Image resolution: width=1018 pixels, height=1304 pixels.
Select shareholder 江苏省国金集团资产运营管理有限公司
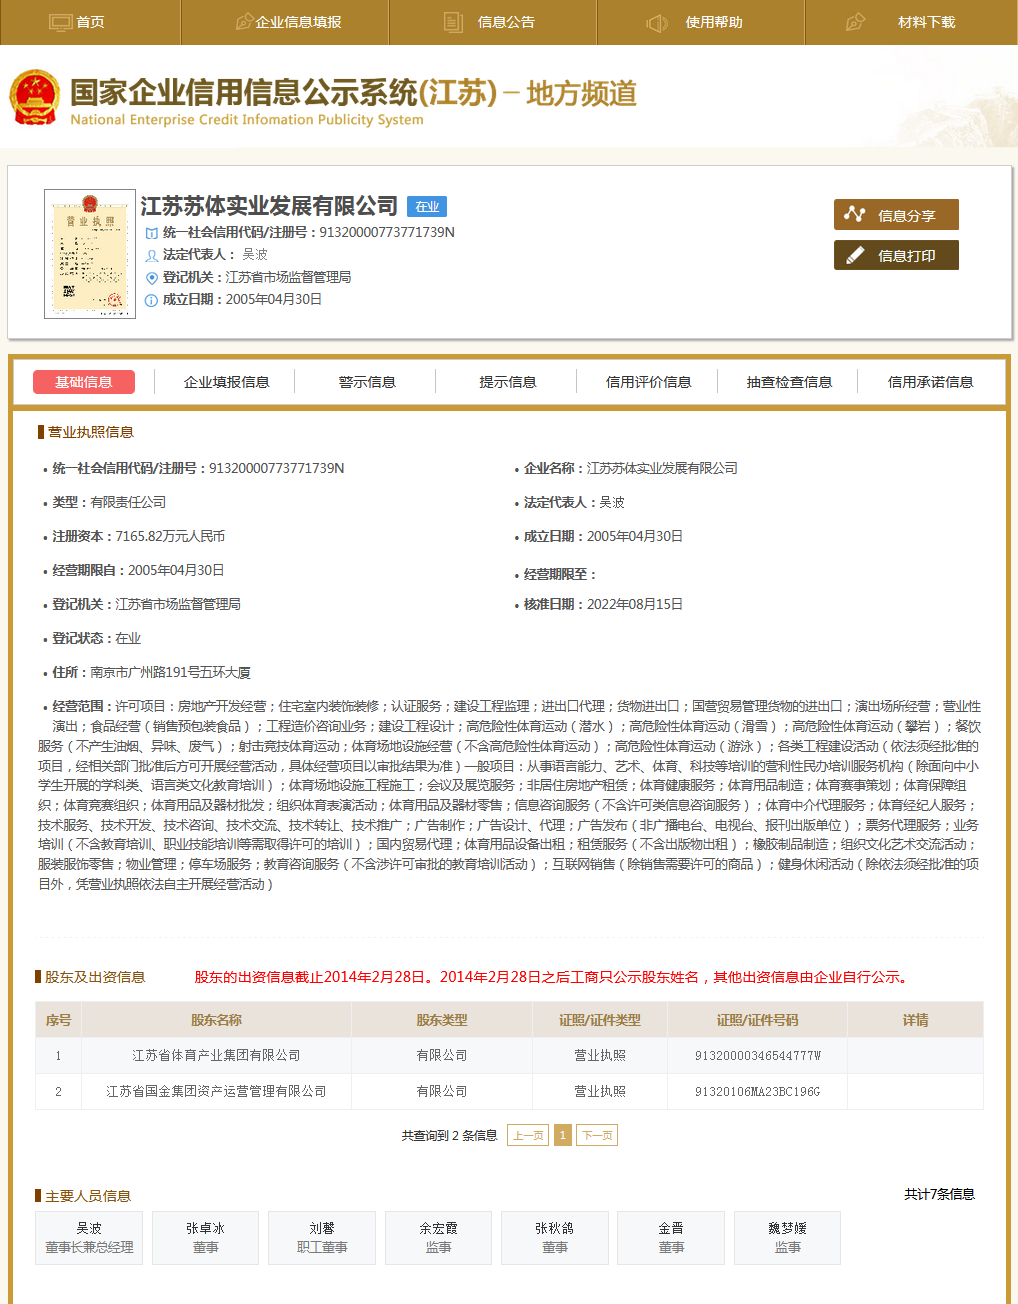(x=216, y=1092)
